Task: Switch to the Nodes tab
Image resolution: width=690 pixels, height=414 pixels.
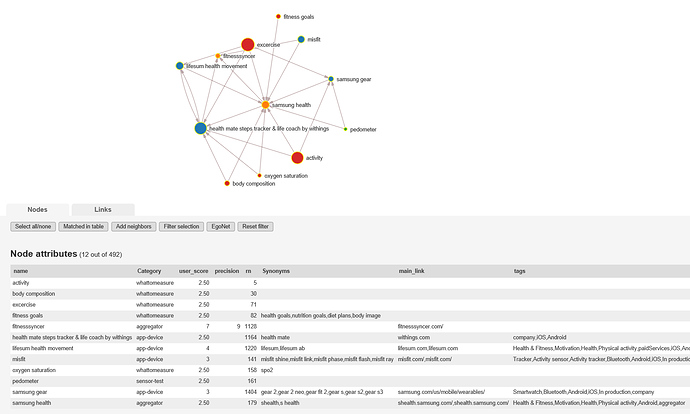Action: 37,209
